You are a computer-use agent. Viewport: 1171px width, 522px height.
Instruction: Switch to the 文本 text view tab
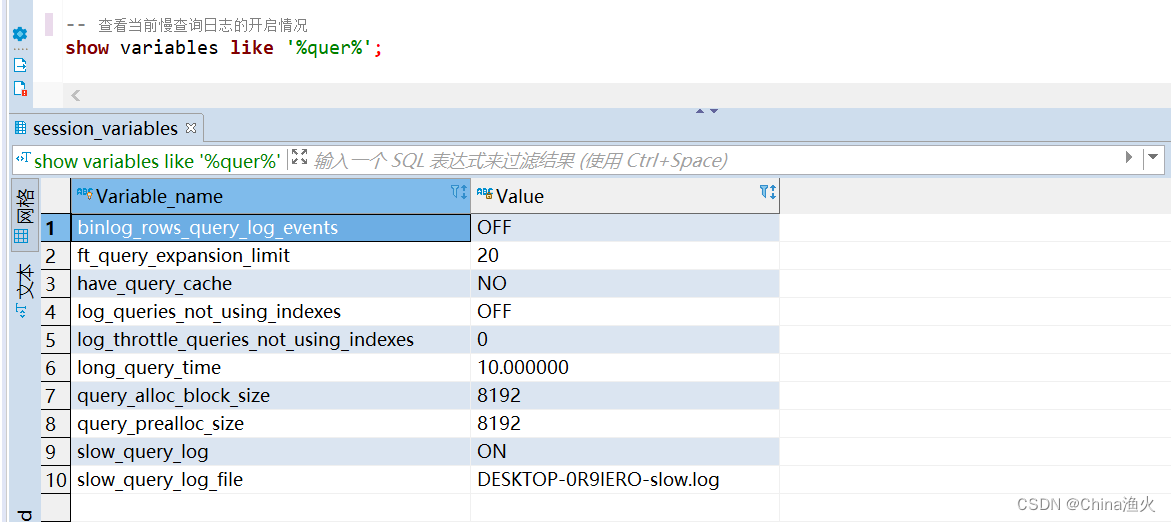pyautogui.click(x=23, y=290)
